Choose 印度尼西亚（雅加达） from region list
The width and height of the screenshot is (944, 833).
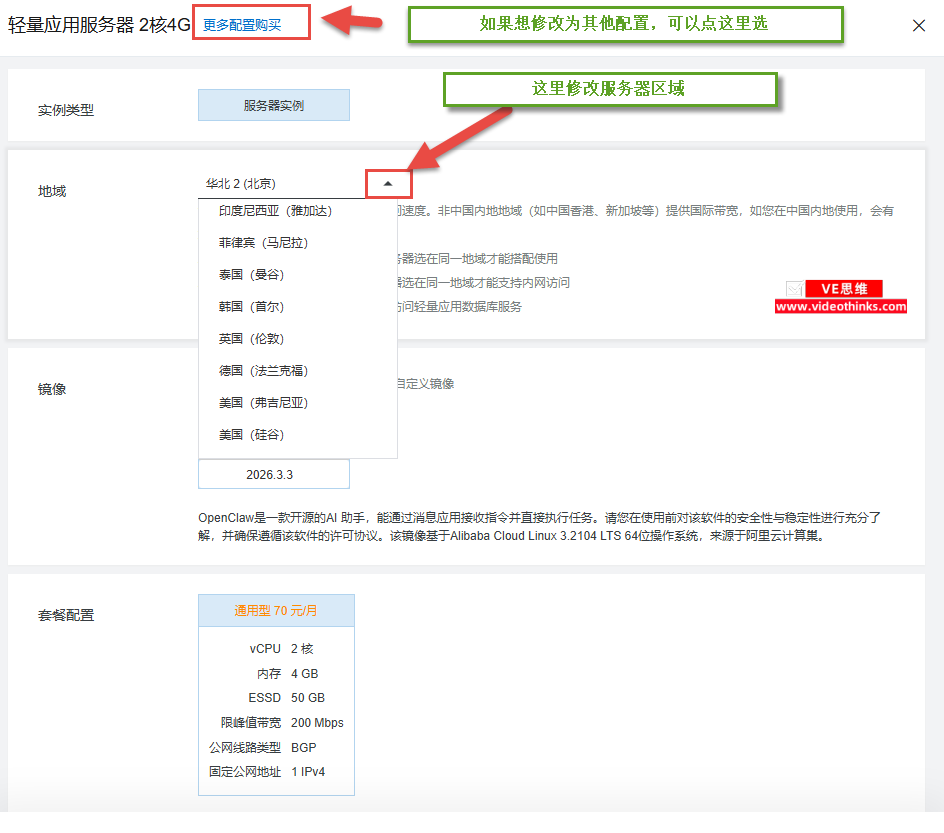275,211
